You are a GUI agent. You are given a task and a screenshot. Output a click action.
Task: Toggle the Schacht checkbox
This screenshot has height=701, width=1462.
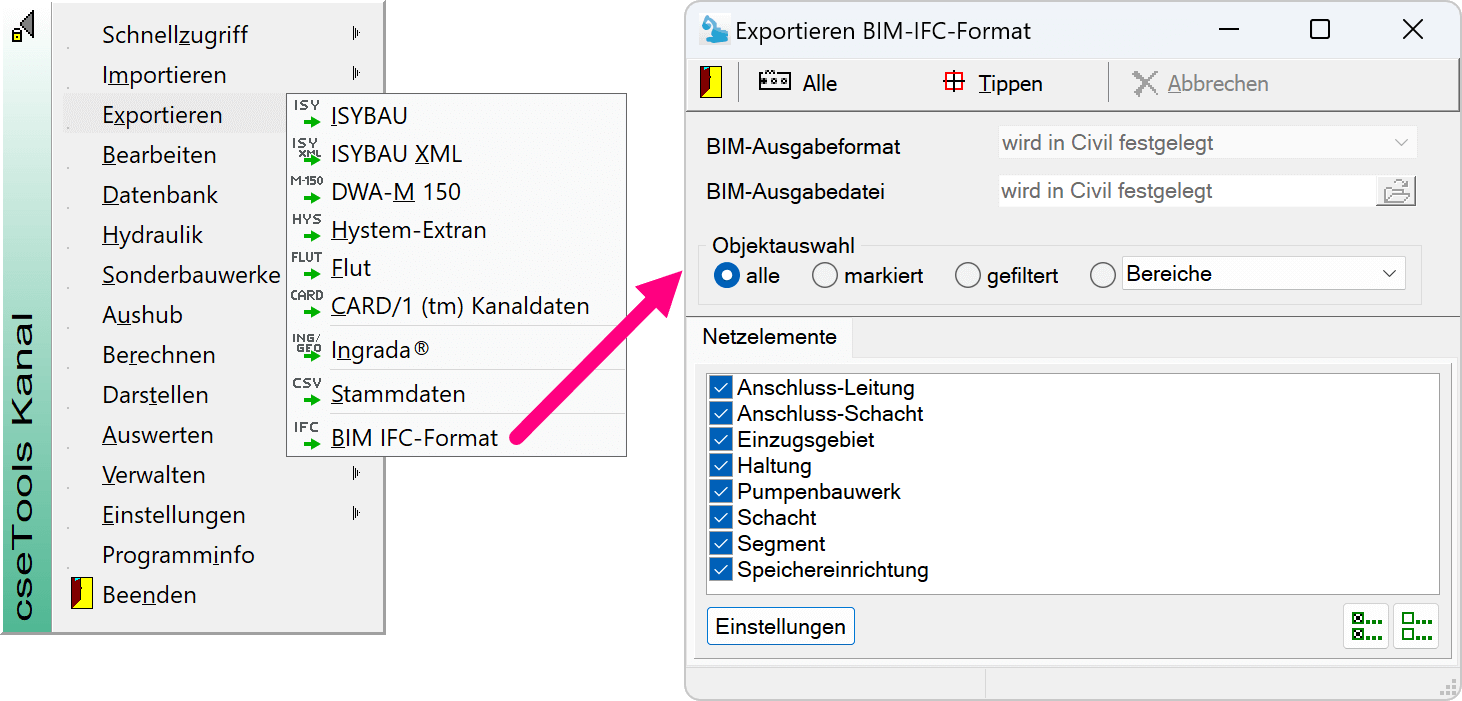[x=721, y=518]
